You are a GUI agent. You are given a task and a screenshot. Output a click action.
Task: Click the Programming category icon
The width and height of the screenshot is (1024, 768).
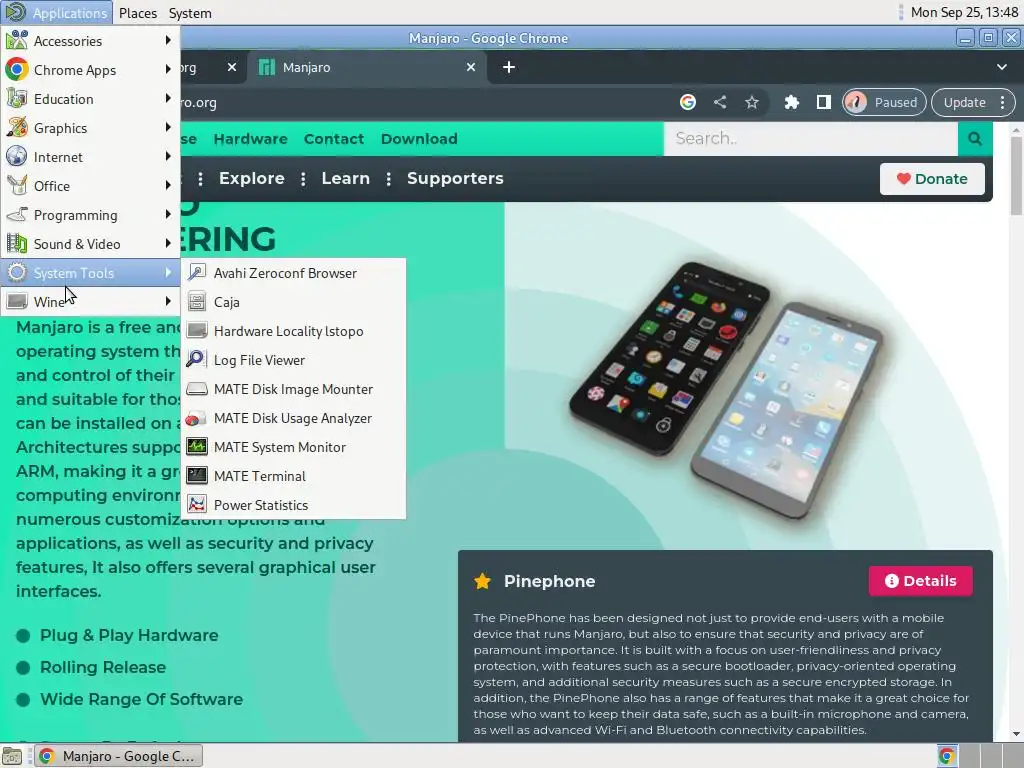tap(17, 215)
